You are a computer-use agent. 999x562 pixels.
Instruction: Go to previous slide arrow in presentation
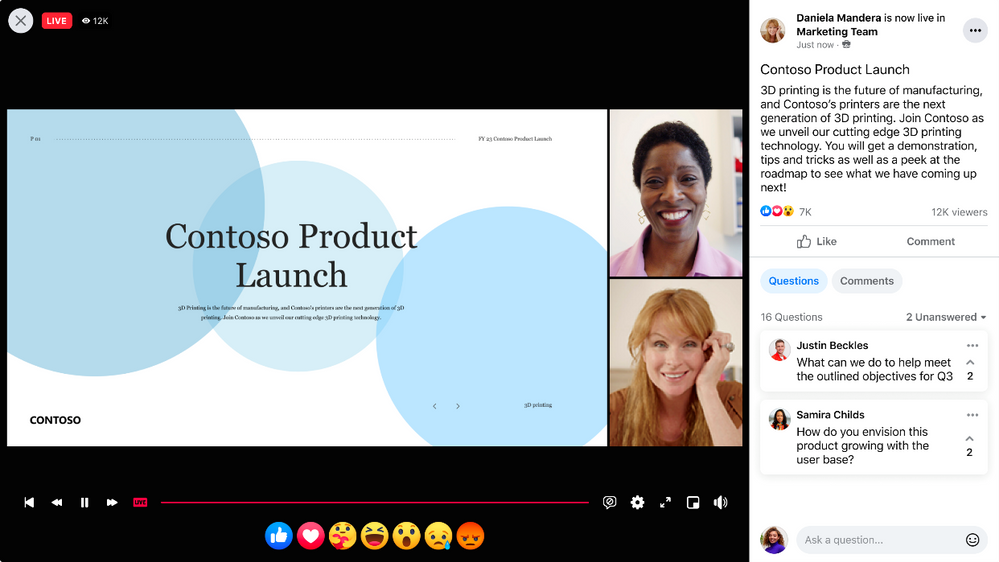435,406
